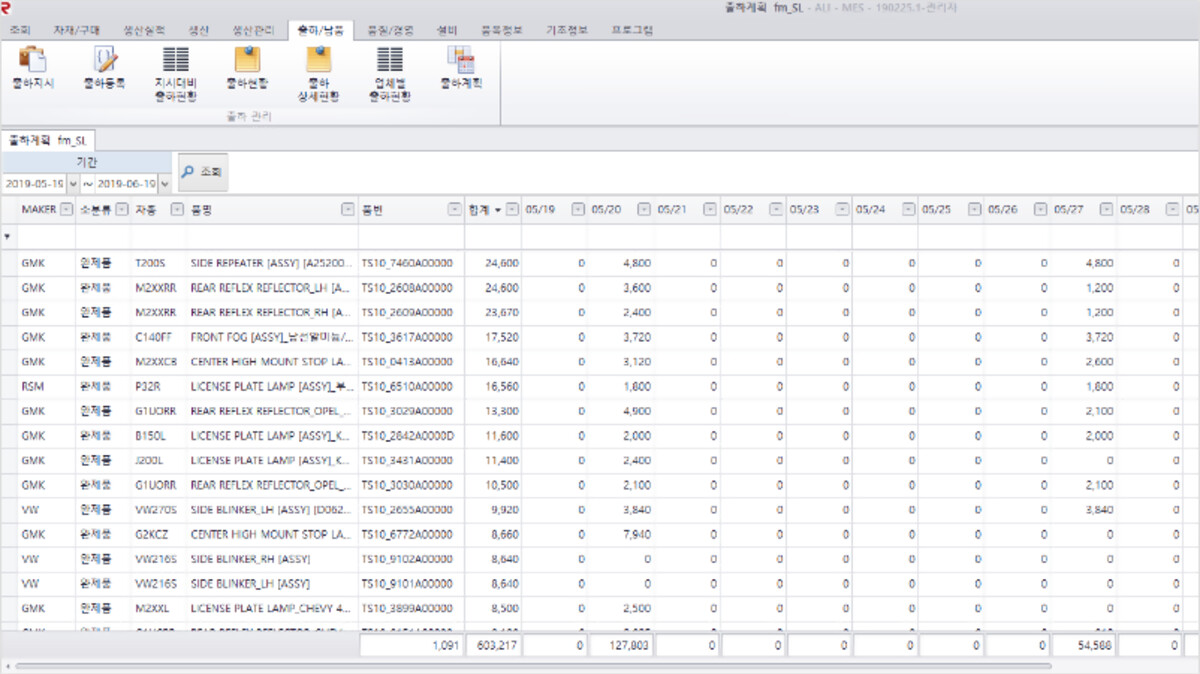1200x674 pixels.
Task: Click the filter row indicator arrow
Action: (8, 237)
